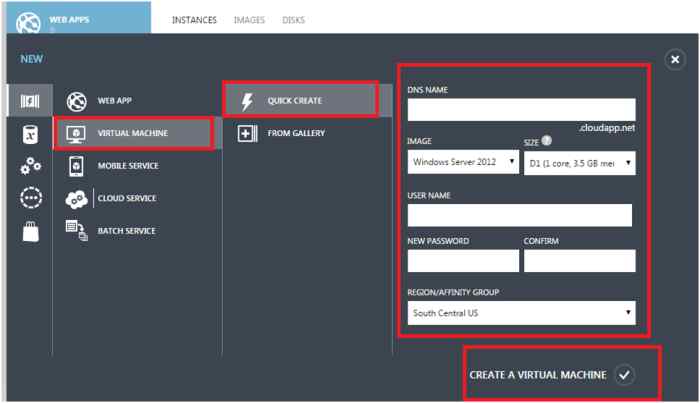Switch to the Instances tab
Viewport: 700px width, 403px height.
[194, 20]
